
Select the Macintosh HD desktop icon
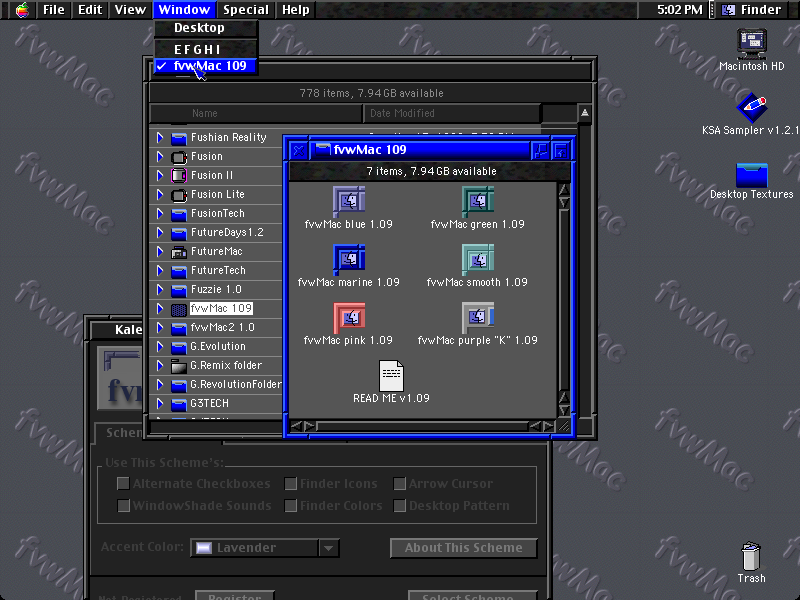point(752,43)
